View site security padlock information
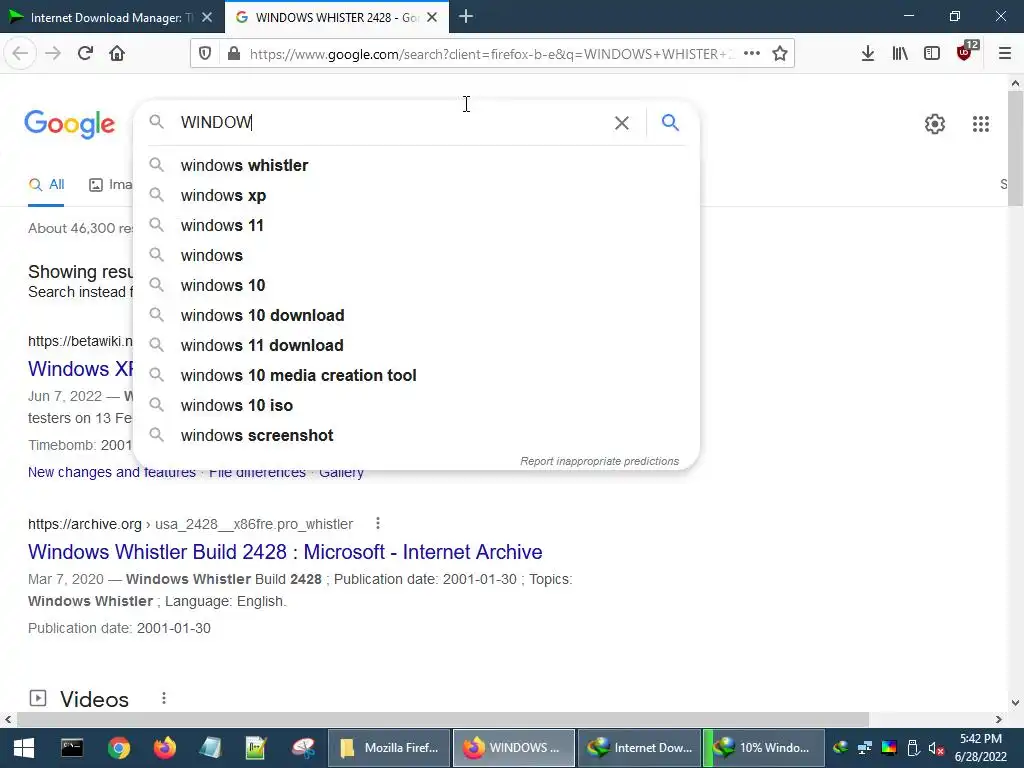The height and width of the screenshot is (768, 1024). (234, 54)
